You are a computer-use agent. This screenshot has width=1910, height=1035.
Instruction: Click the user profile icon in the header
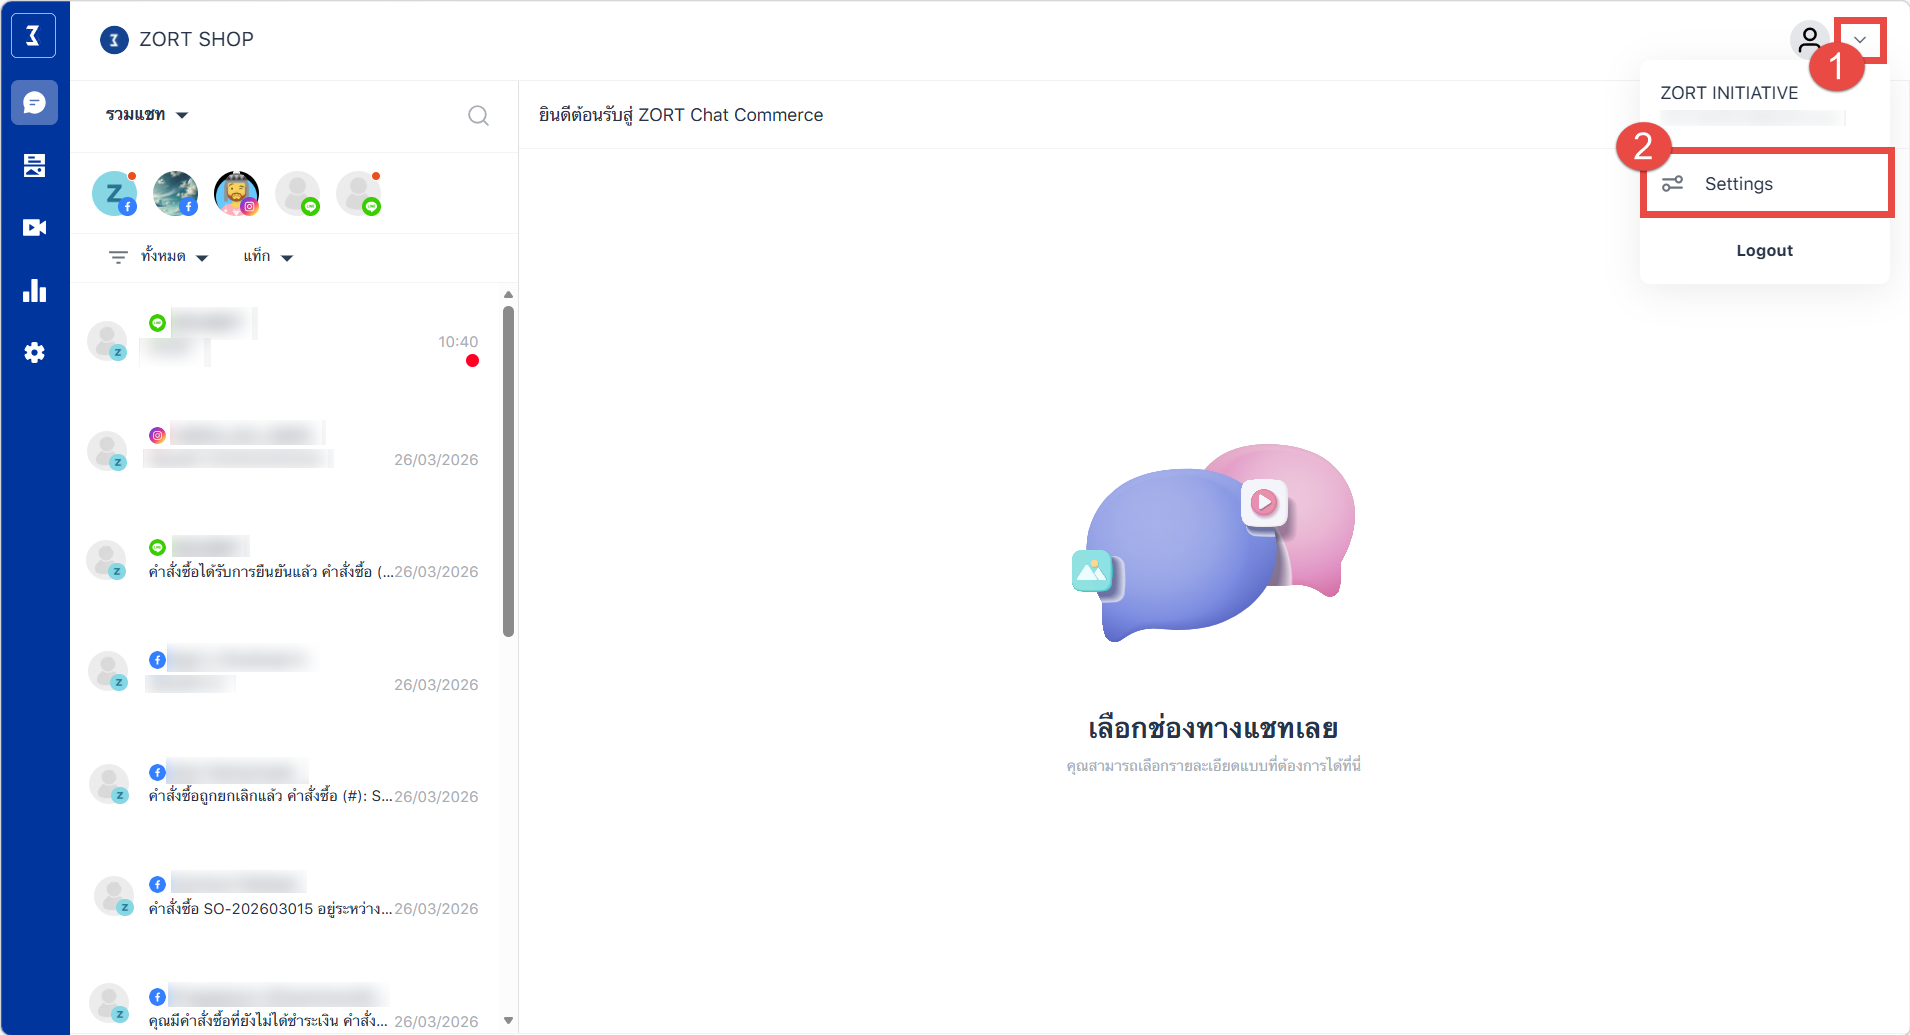[1808, 40]
